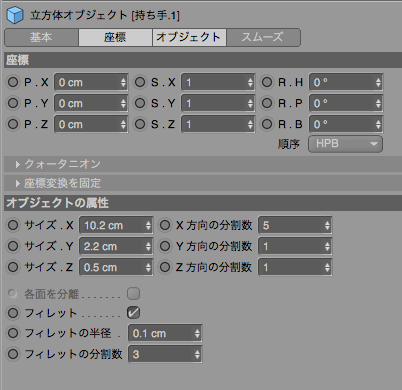This screenshot has width=402, height=390.
Task: Click the P.Z value field
Action: point(91,124)
